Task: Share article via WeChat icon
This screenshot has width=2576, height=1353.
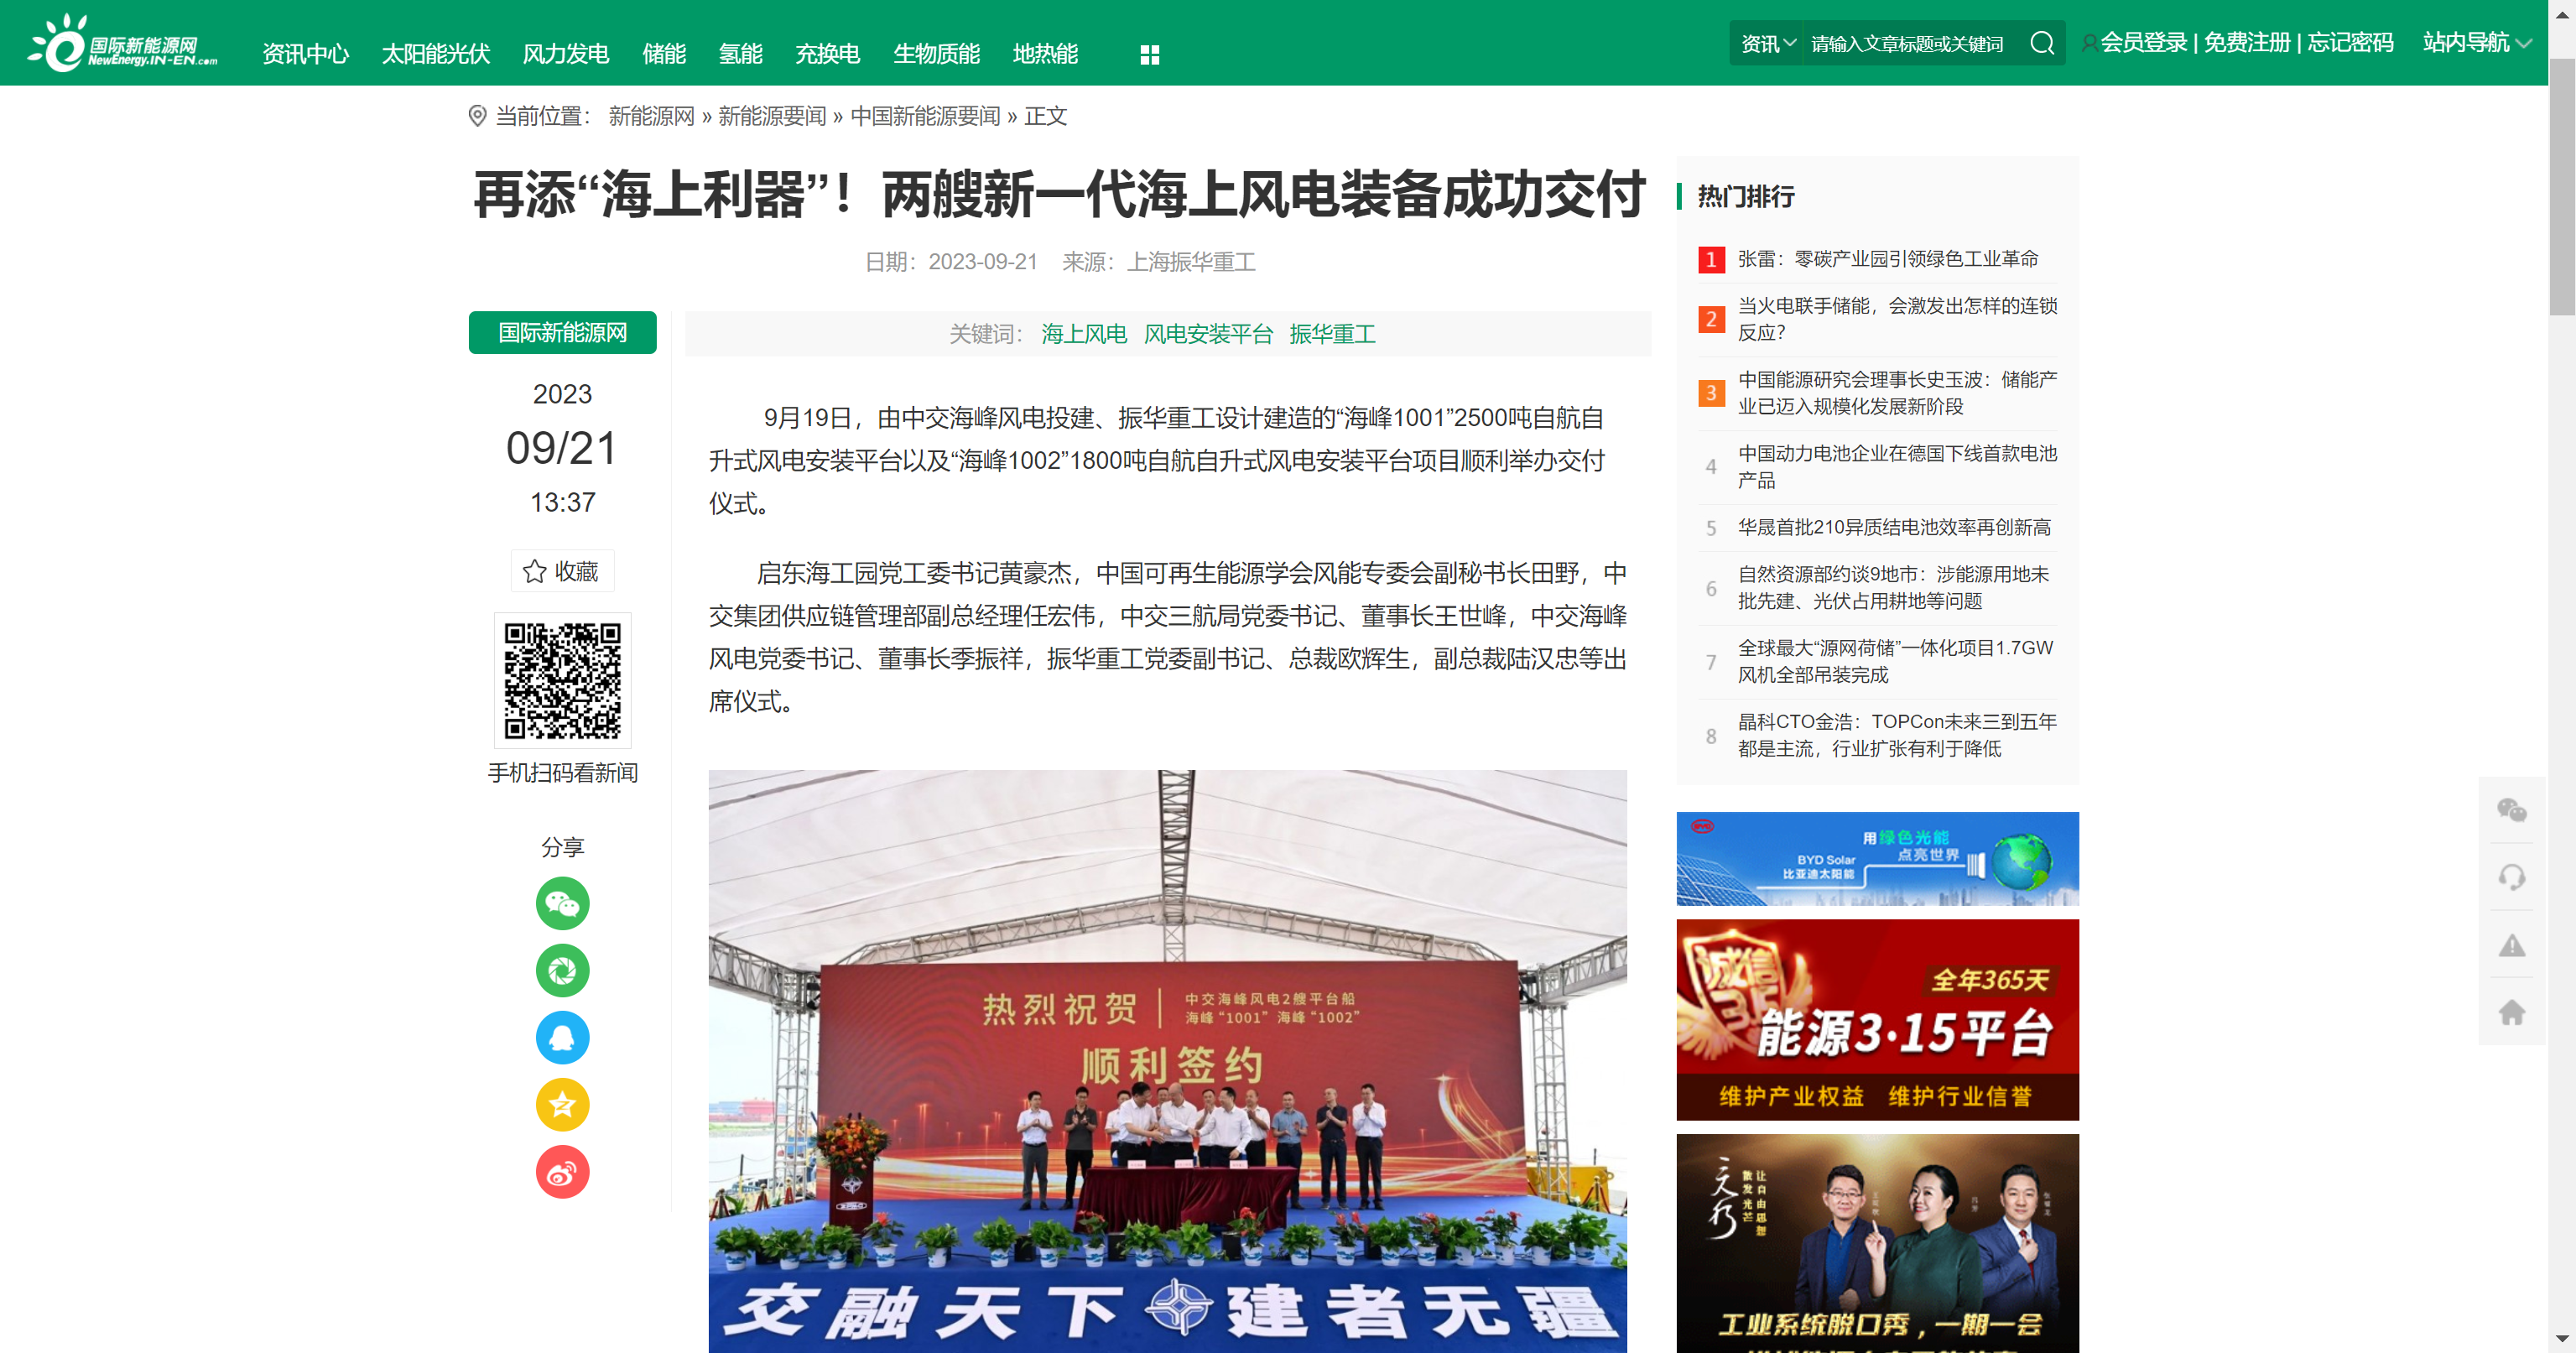Action: click(562, 904)
